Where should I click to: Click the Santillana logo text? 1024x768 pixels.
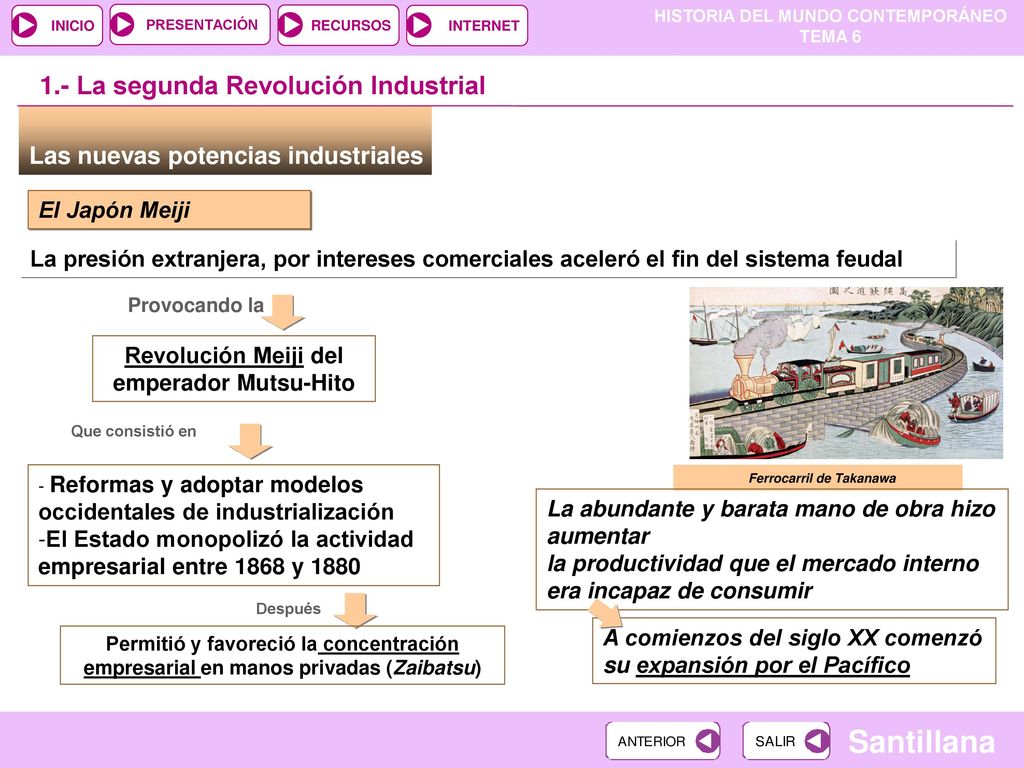921,741
